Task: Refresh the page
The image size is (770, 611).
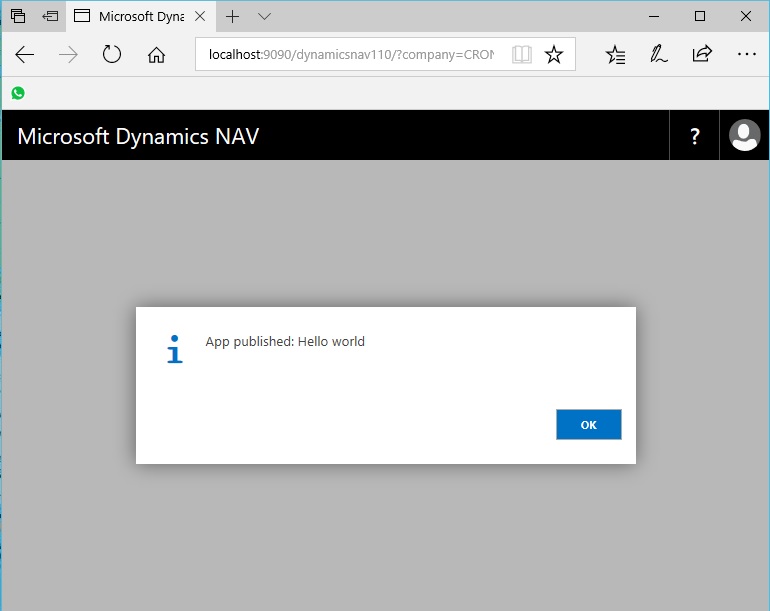Action: click(x=112, y=55)
